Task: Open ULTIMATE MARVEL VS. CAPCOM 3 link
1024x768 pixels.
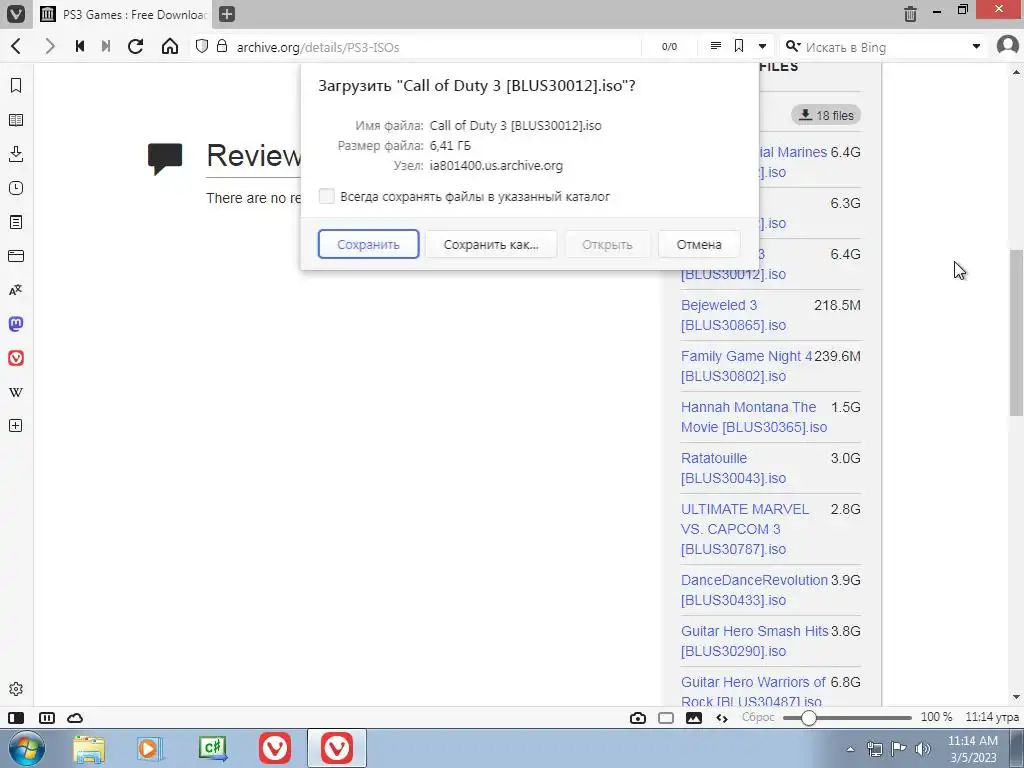Action: pos(744,529)
